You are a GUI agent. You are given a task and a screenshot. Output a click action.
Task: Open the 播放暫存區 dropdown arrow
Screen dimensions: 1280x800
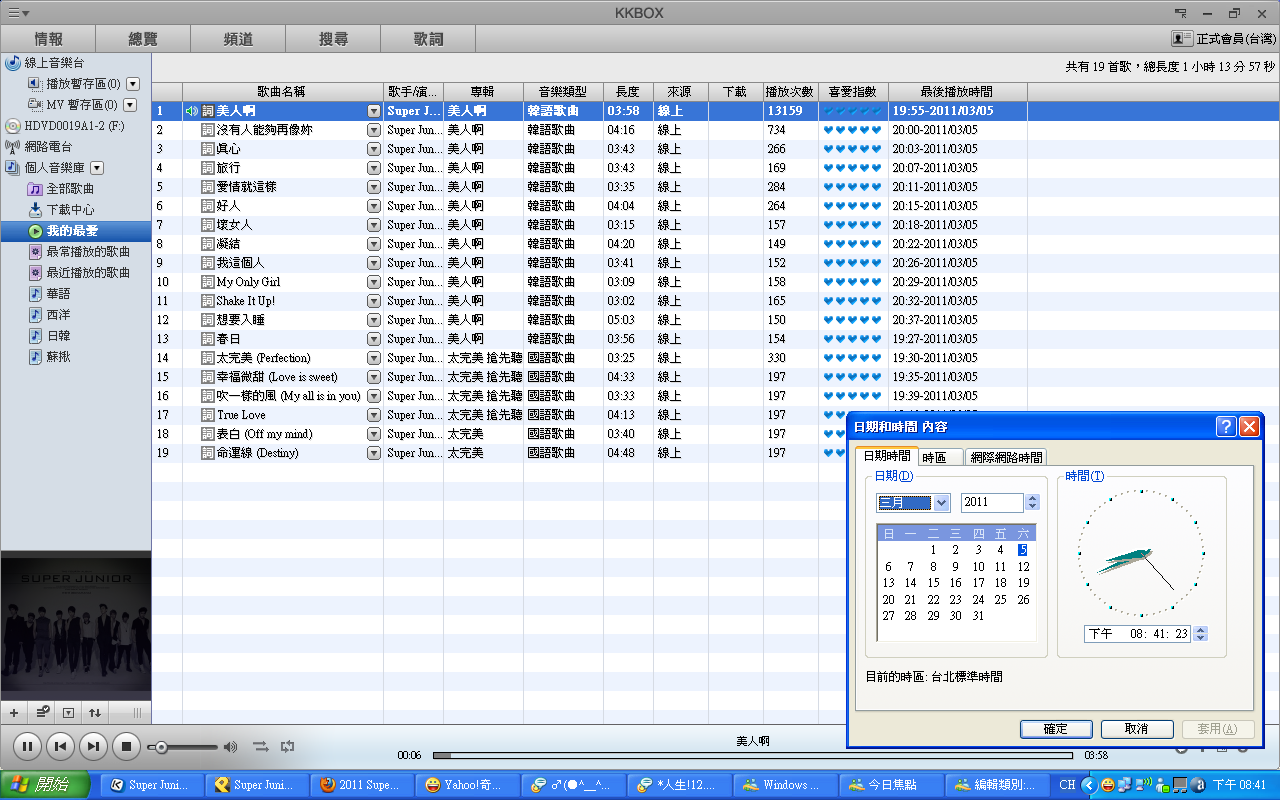point(133,84)
